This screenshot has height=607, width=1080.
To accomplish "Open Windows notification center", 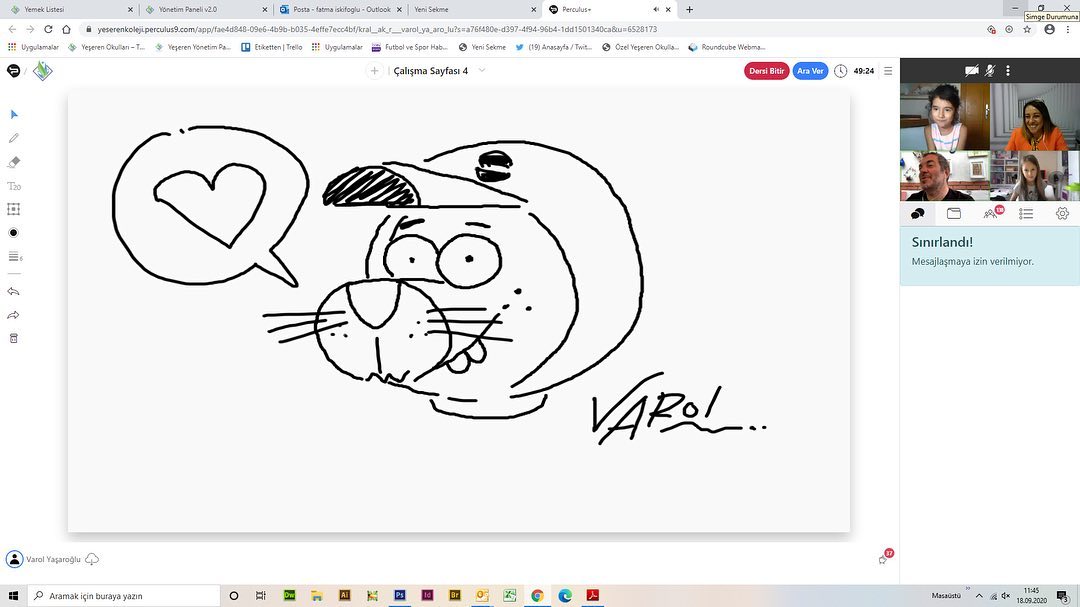I will (x=1063, y=596).
